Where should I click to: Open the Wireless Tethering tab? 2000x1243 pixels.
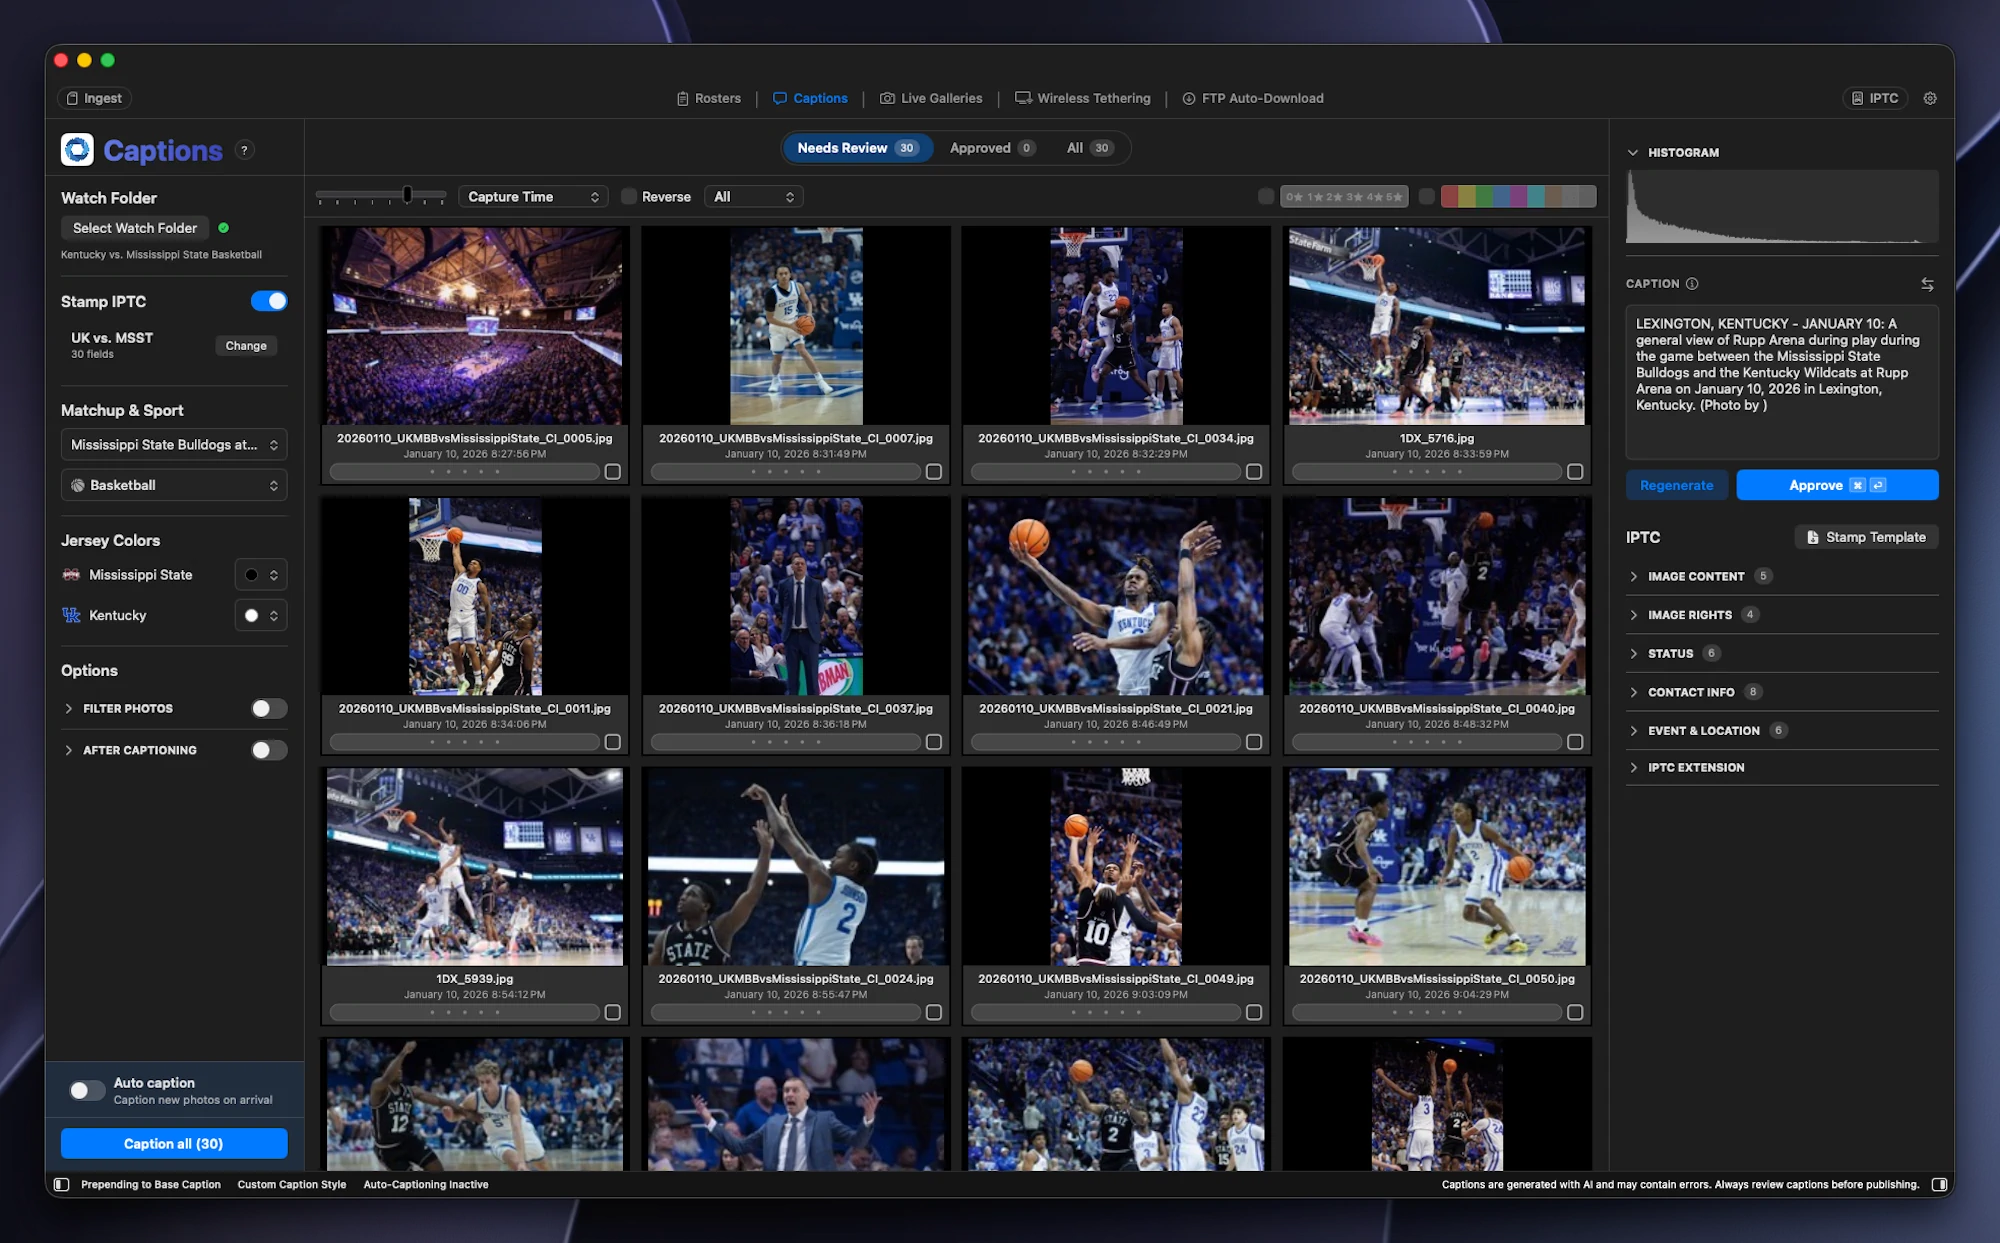click(x=1083, y=98)
